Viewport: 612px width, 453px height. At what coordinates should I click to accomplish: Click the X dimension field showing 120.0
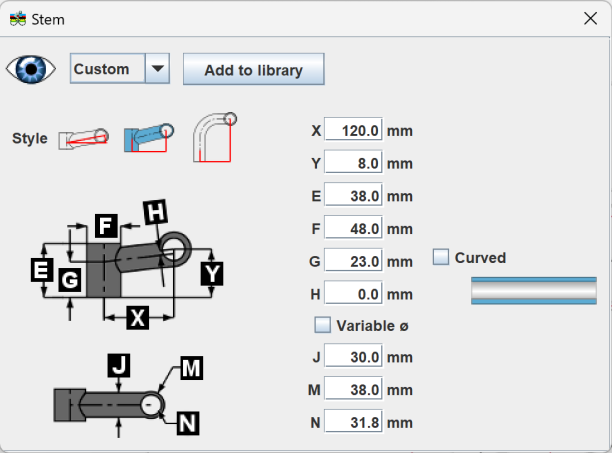[x=353, y=130]
